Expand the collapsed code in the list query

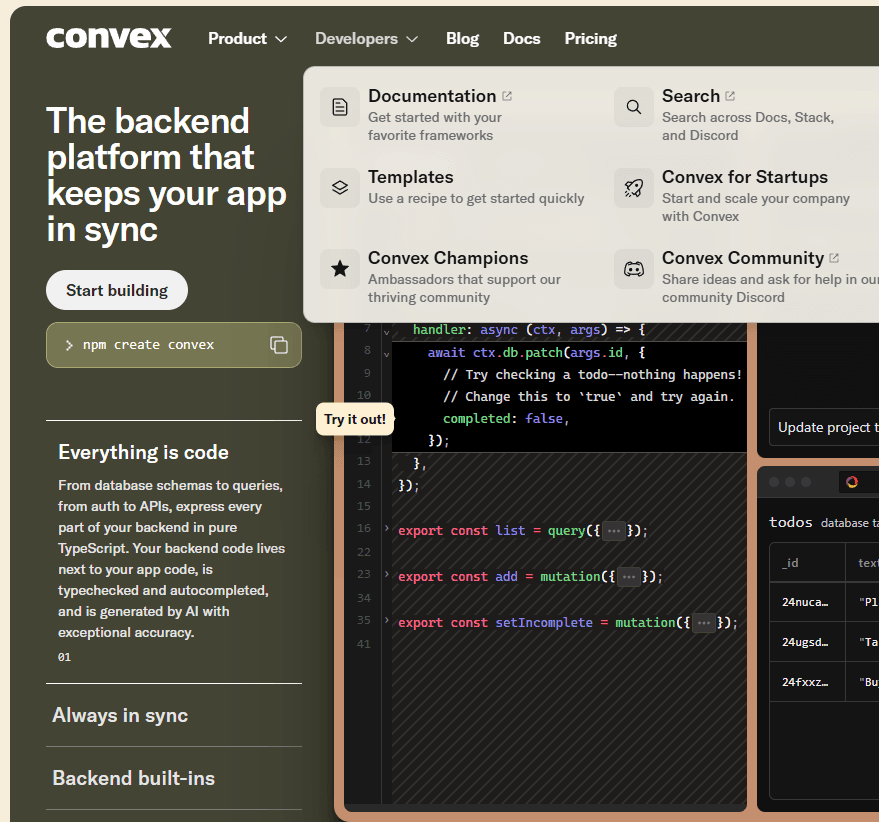coord(613,530)
